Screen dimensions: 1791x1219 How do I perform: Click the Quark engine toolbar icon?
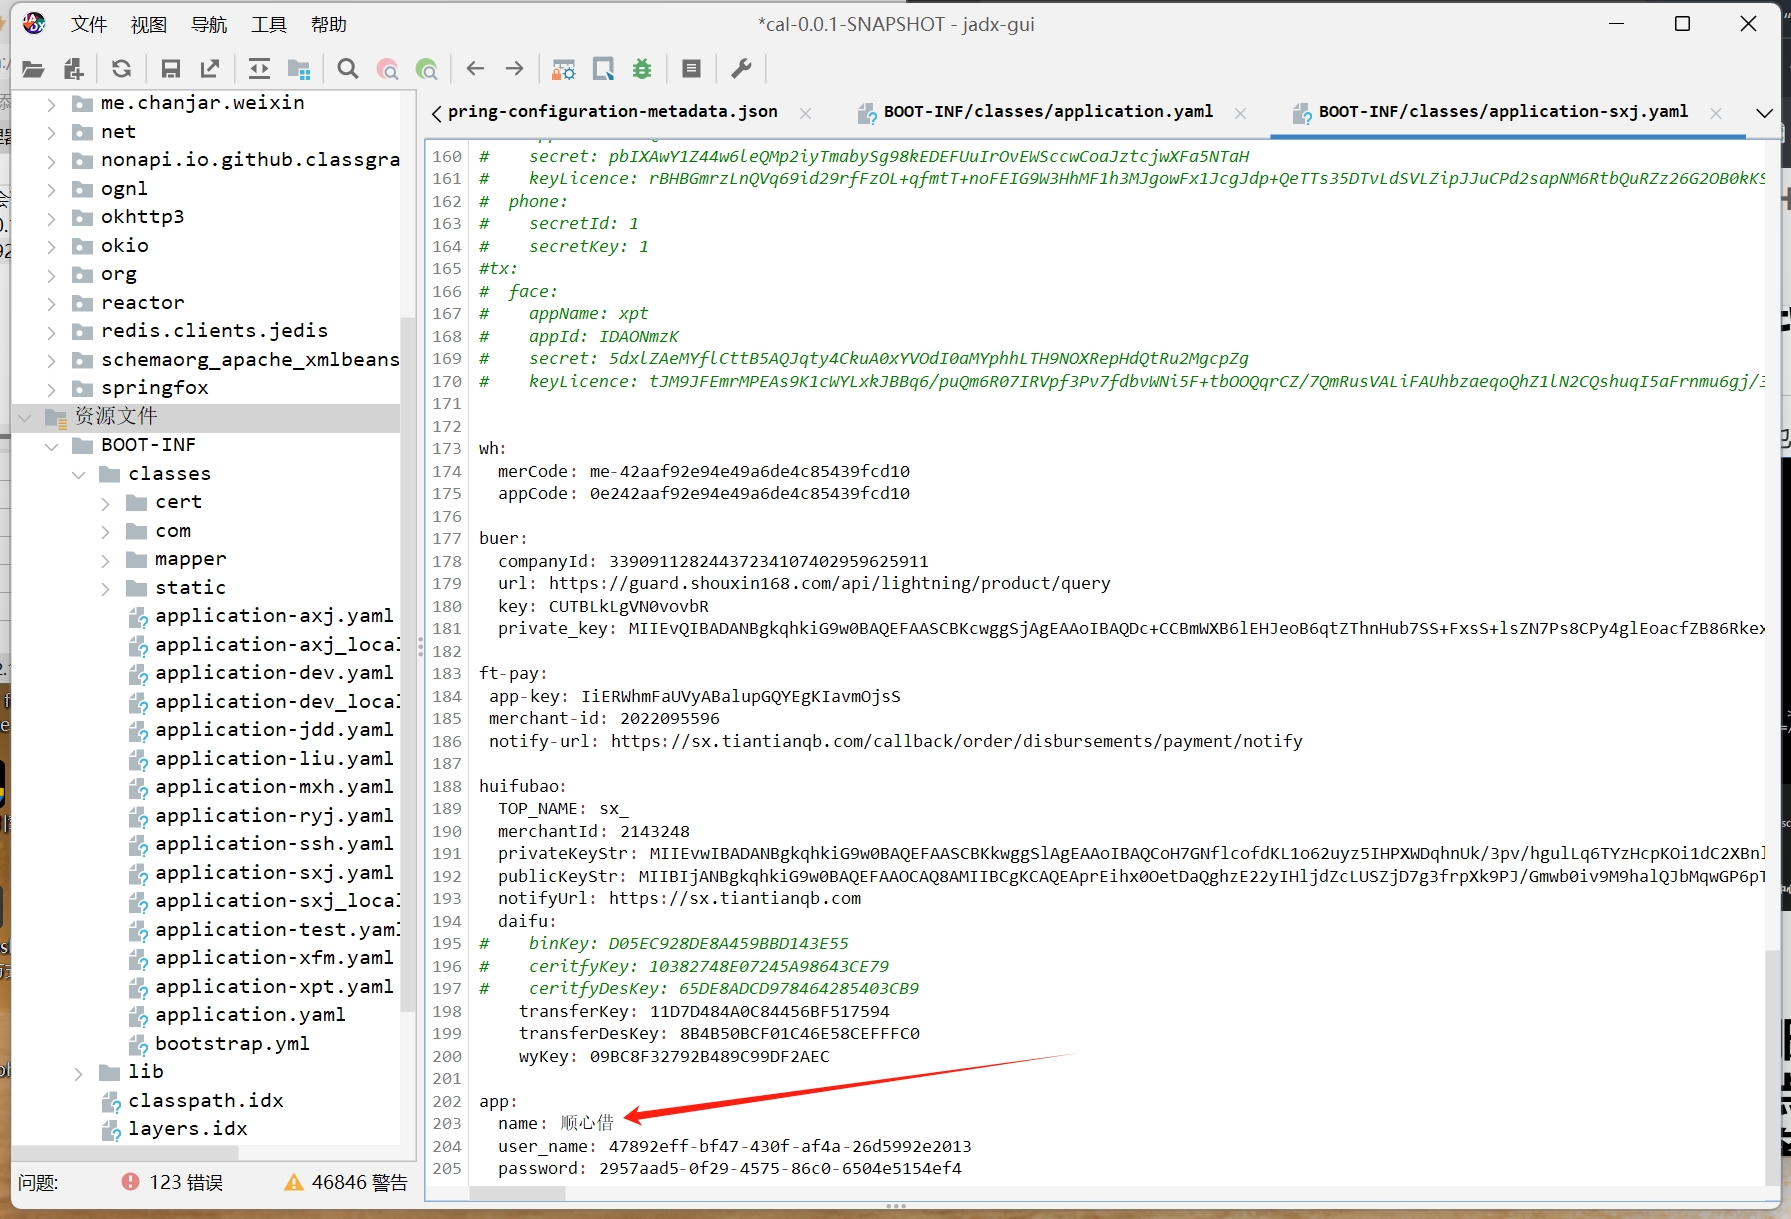[603, 69]
